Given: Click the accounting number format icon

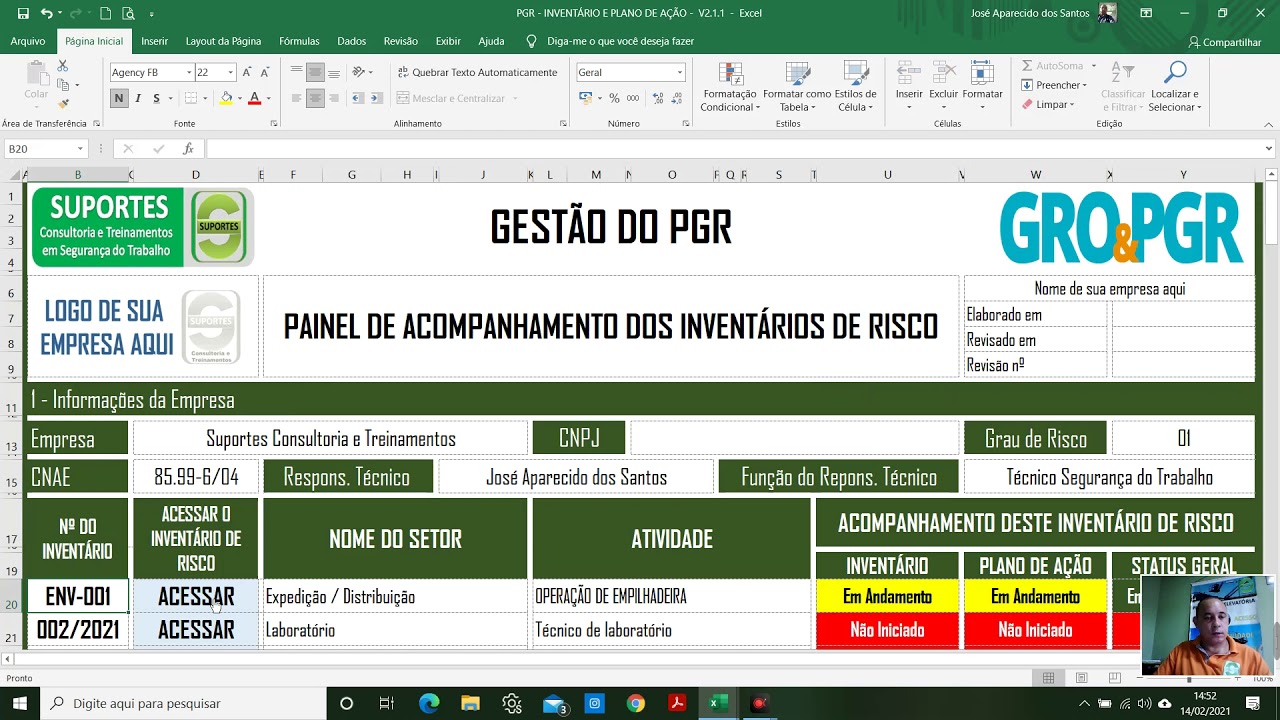Looking at the screenshot, I should (586, 98).
